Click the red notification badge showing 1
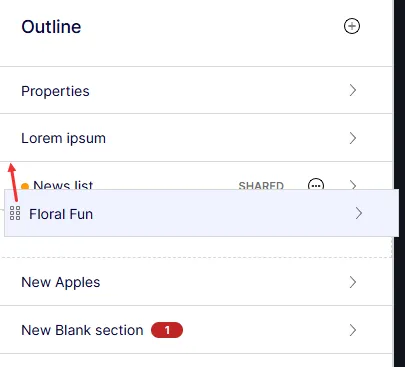Image resolution: width=405 pixels, height=367 pixels. click(x=167, y=330)
